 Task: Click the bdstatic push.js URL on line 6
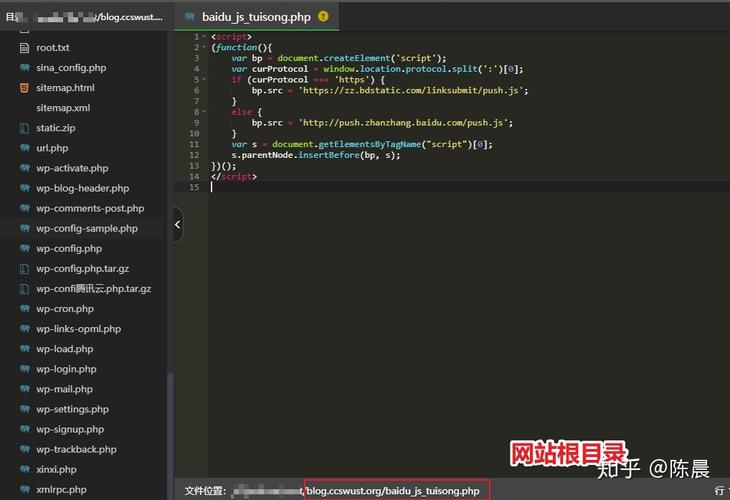[x=411, y=90]
